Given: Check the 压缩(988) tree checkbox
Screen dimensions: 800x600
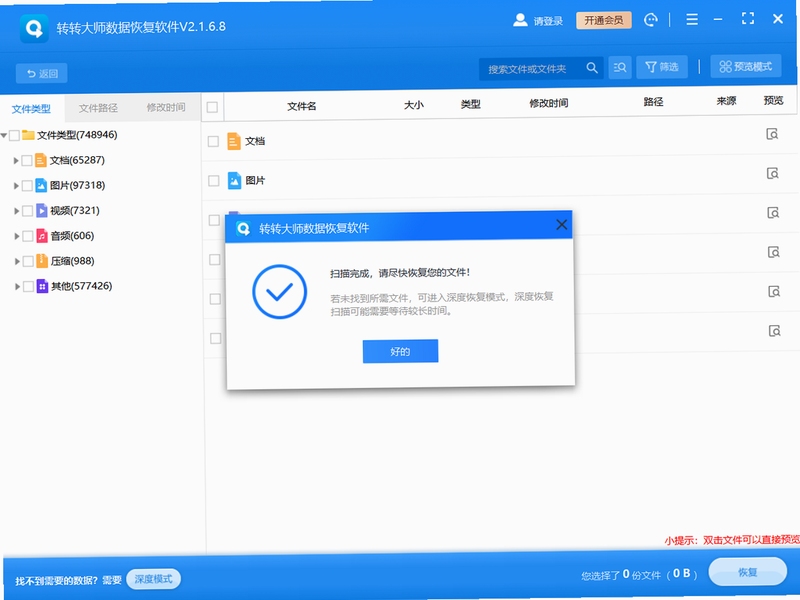Looking at the screenshot, I should (29, 261).
